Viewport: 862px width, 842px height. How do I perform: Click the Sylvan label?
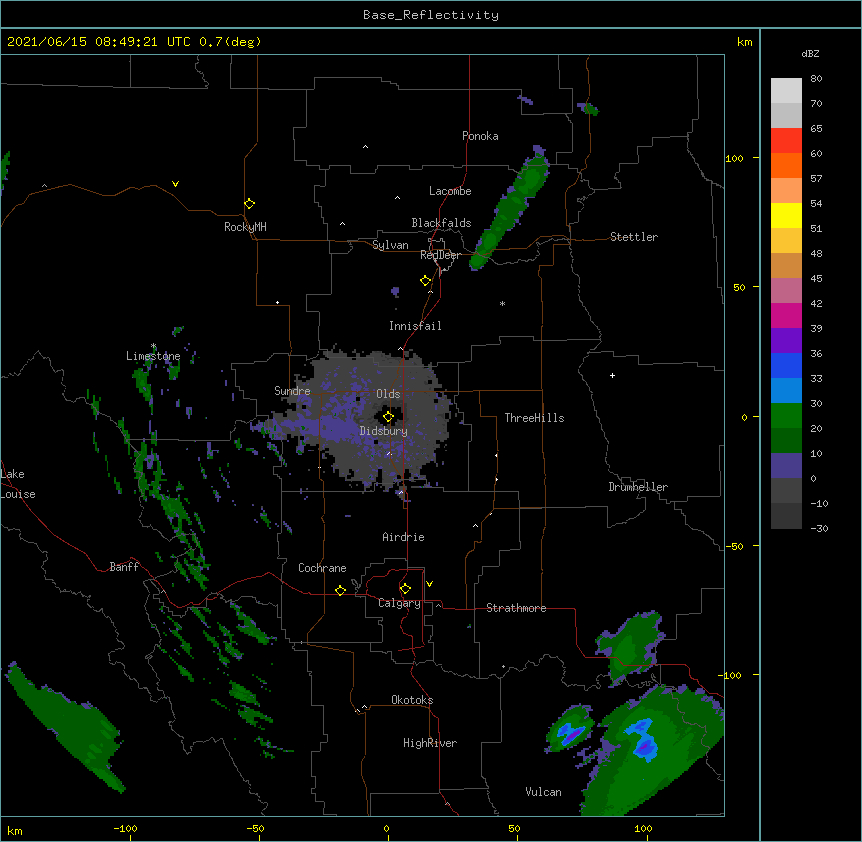(390, 245)
